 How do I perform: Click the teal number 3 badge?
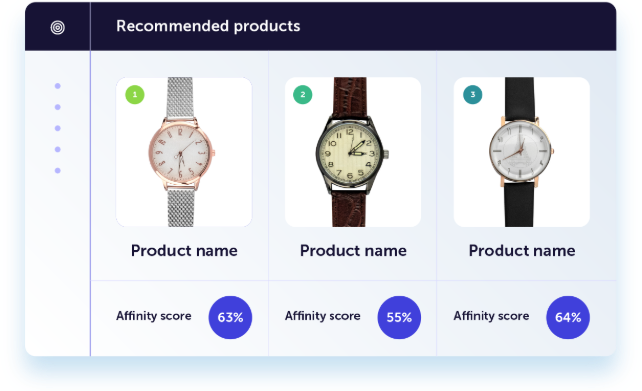pyautogui.click(x=472, y=95)
